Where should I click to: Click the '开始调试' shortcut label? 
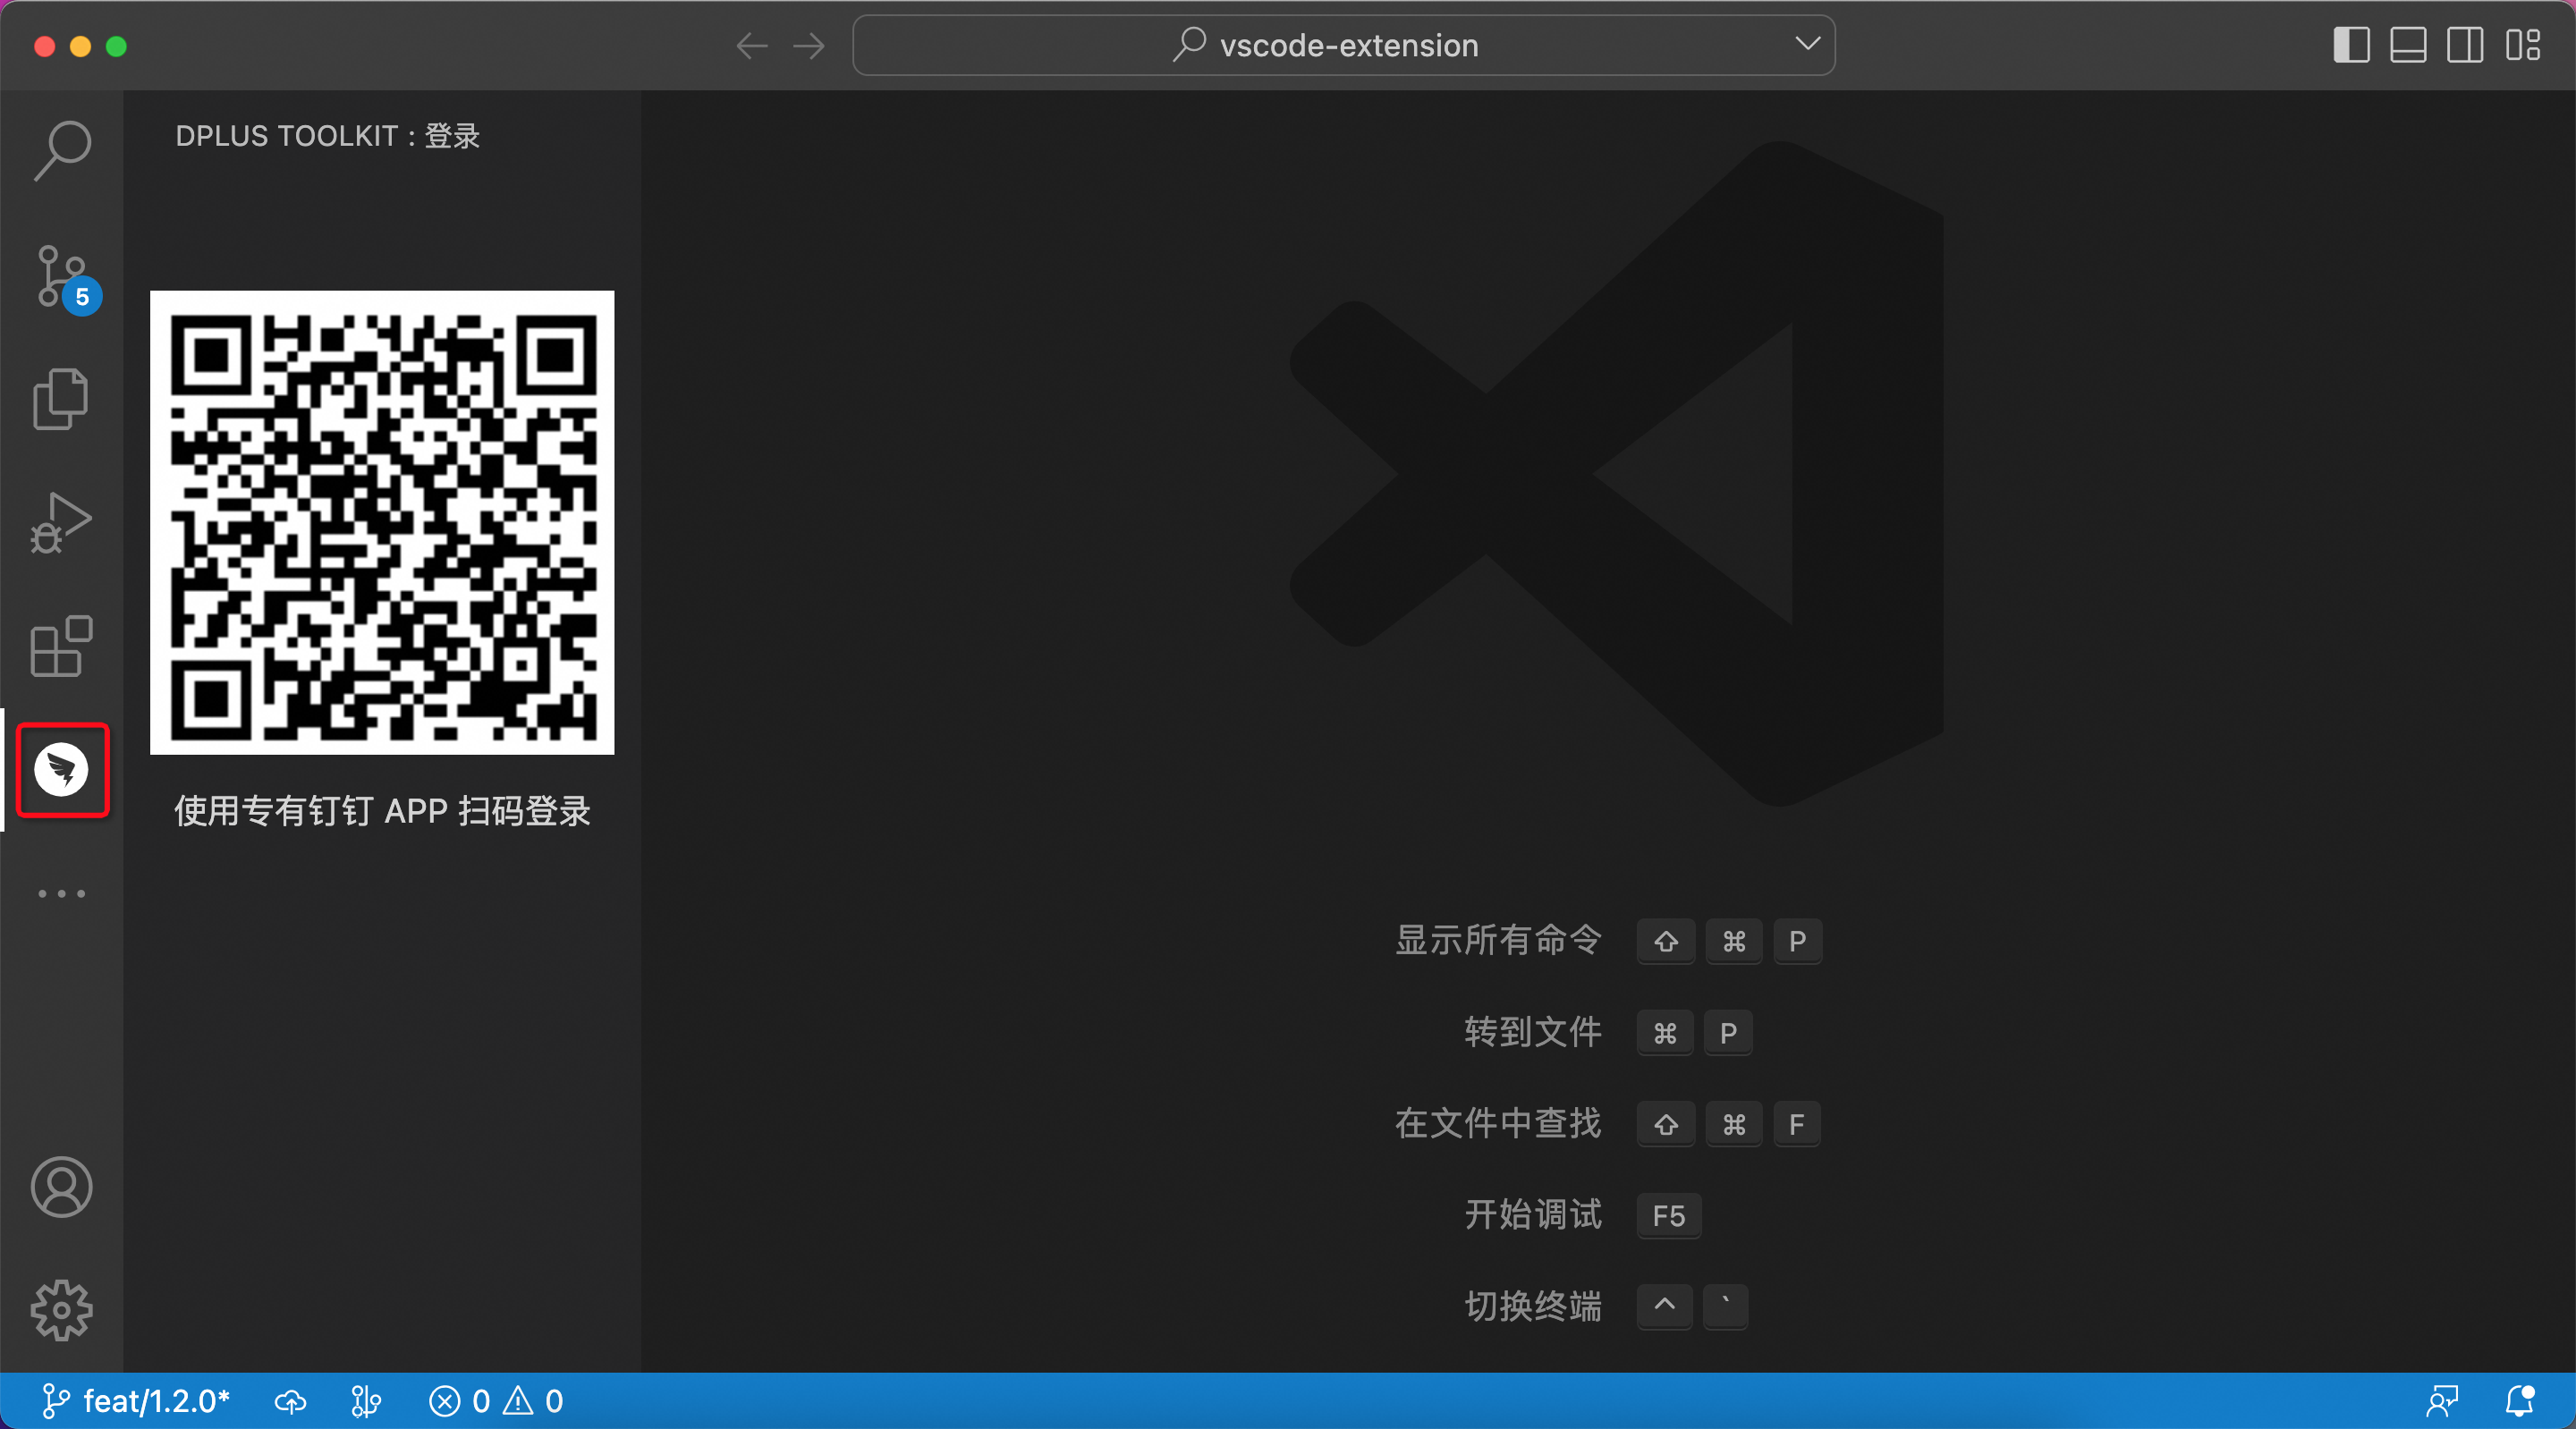point(1533,1215)
